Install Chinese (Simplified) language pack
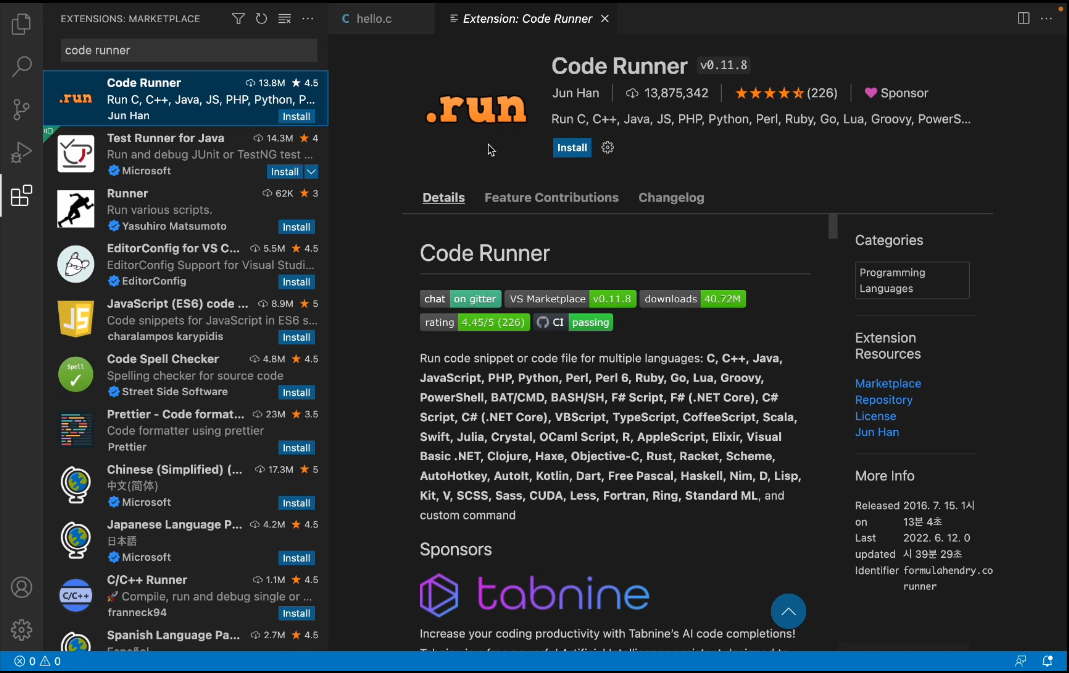The height and width of the screenshot is (673, 1069). coord(297,503)
